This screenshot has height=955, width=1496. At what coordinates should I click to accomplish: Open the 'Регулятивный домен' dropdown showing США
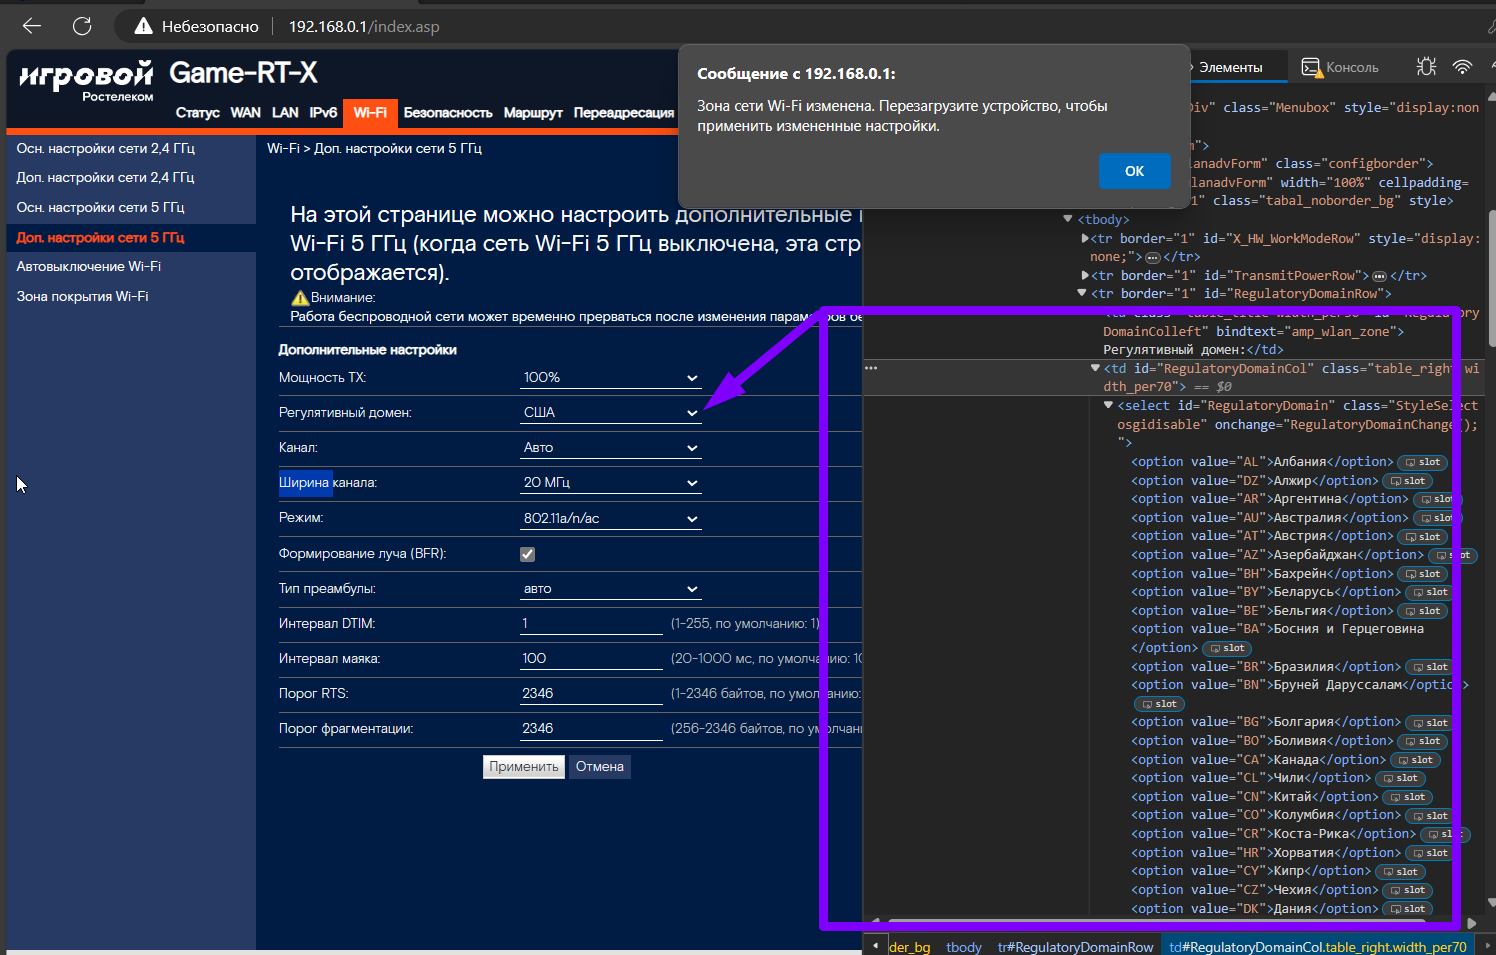[x=610, y=413]
